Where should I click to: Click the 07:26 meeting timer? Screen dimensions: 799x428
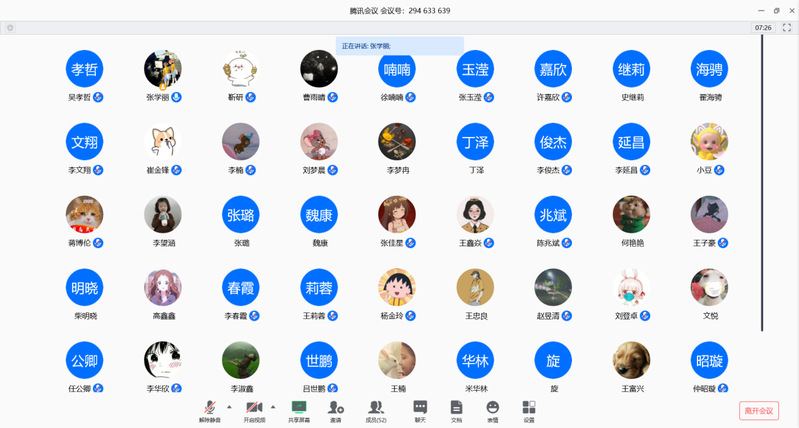[x=763, y=28]
